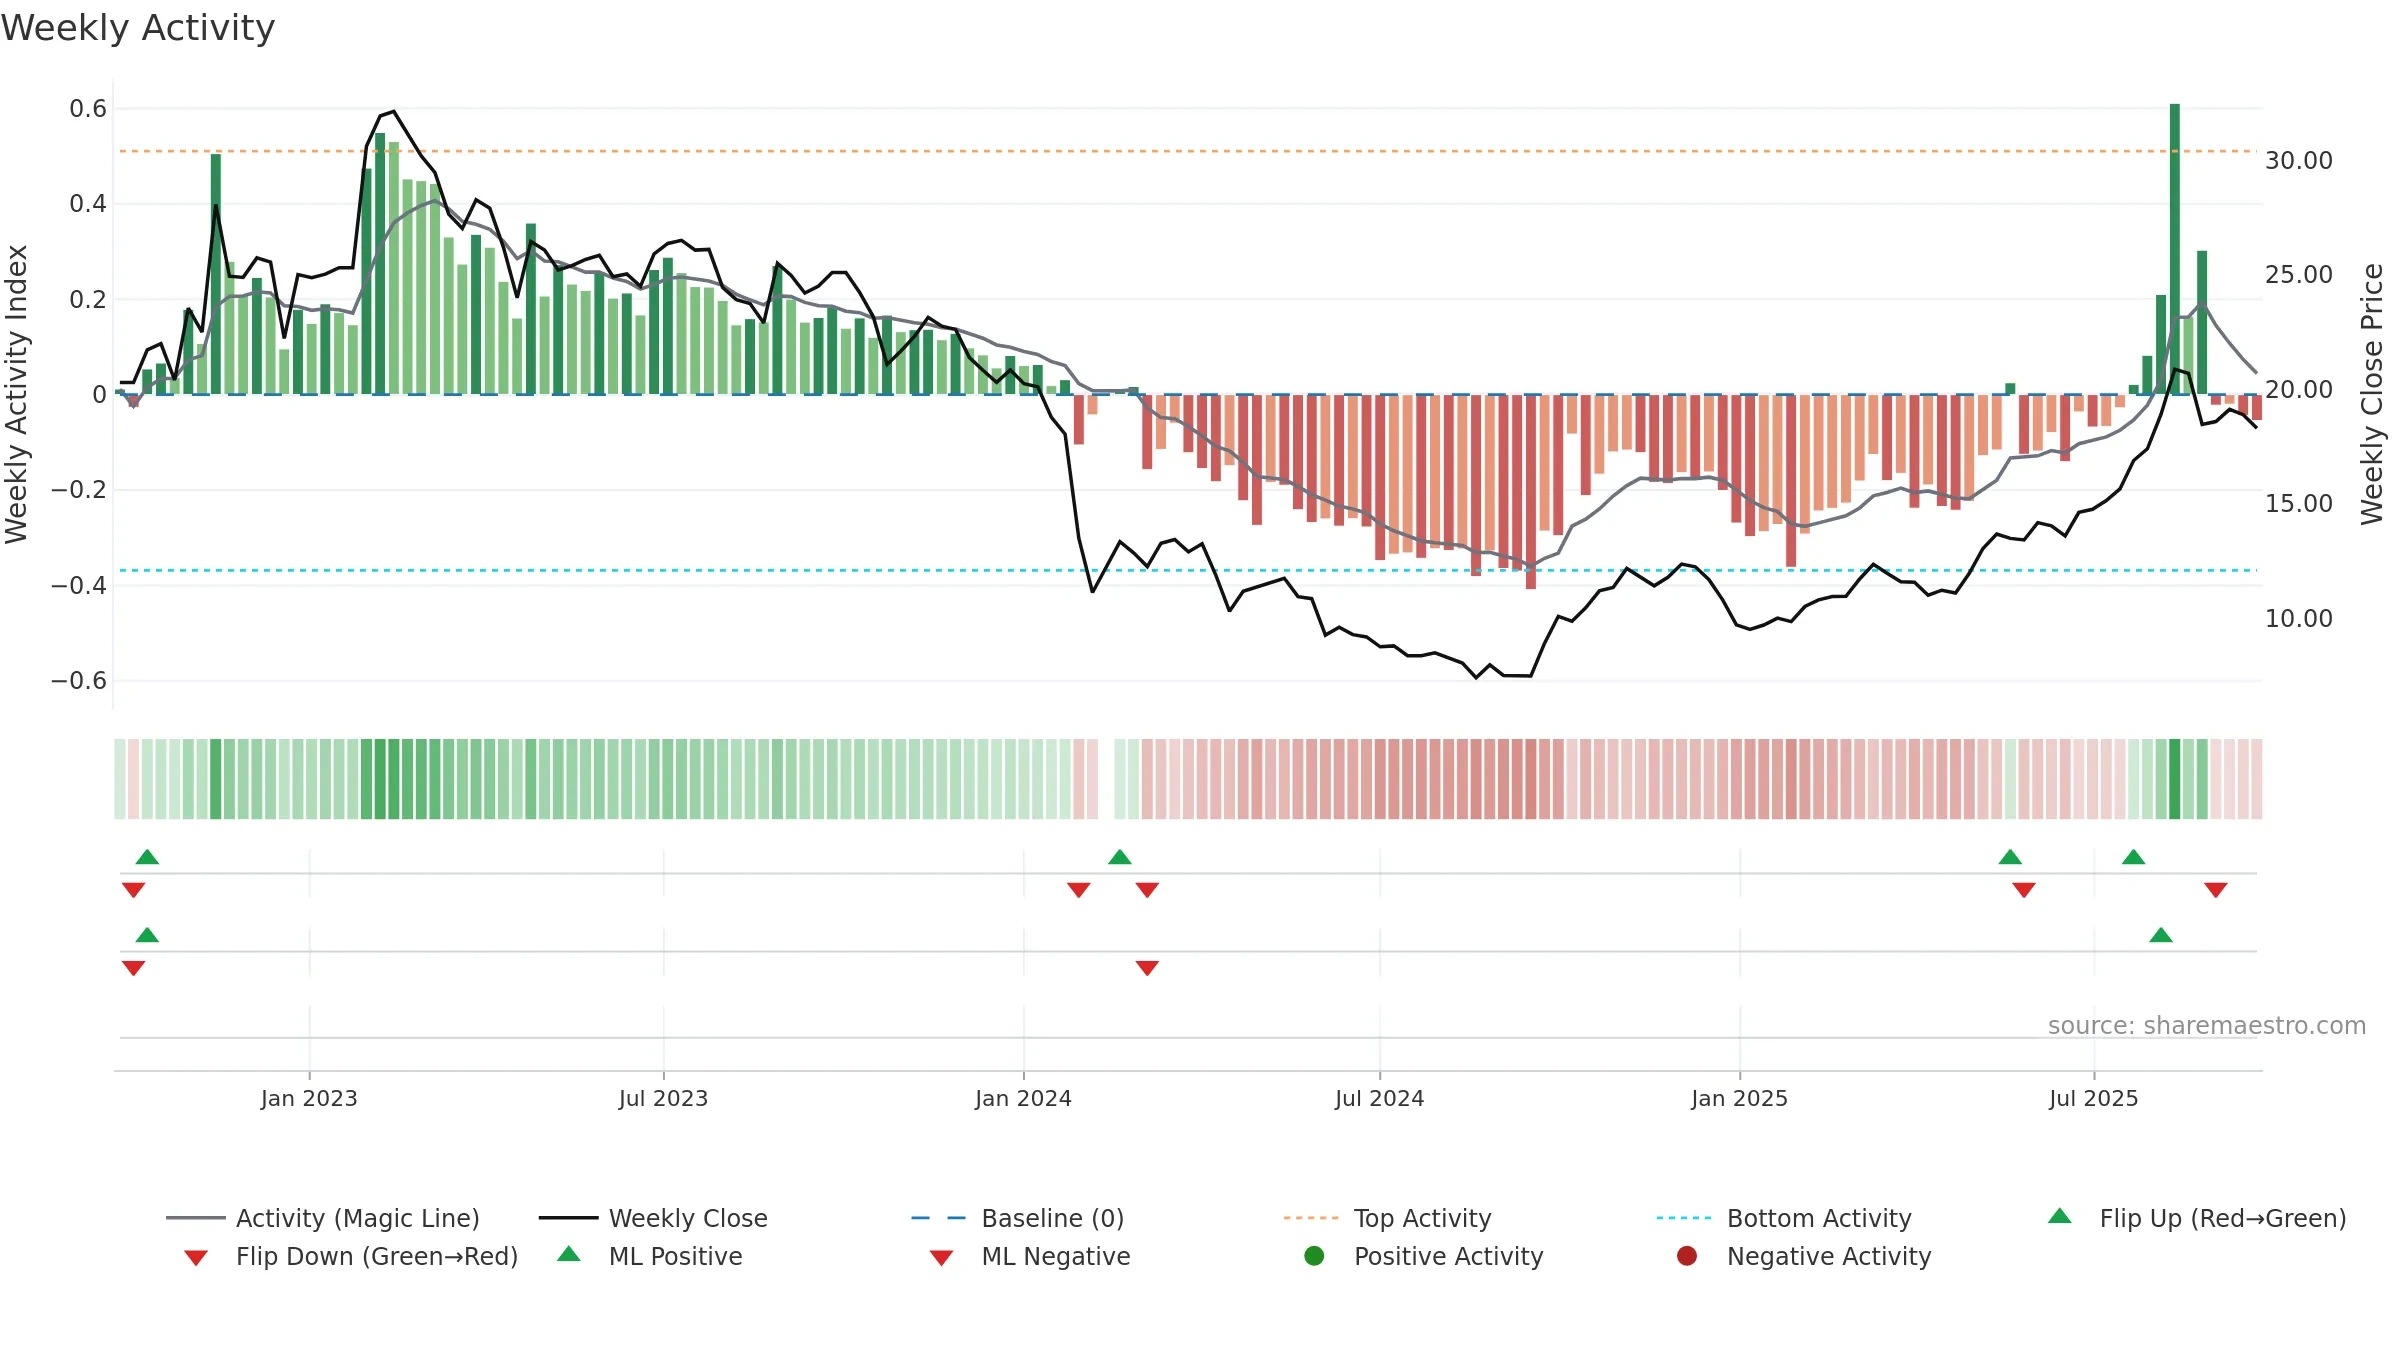Click the Jan 2025 axis label
Image resolution: width=2400 pixels, height=1350 pixels.
(x=1739, y=1098)
